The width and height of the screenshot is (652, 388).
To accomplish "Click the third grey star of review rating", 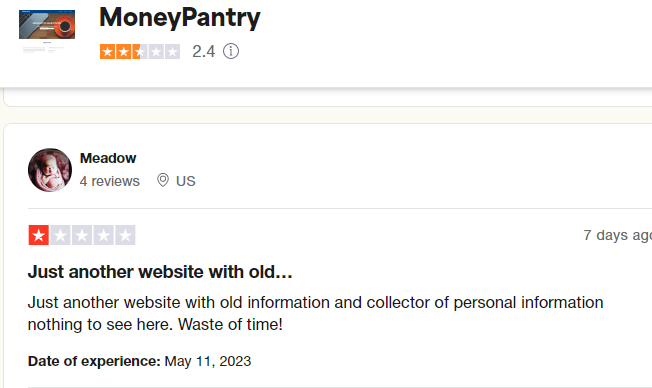I will [x=82, y=235].
